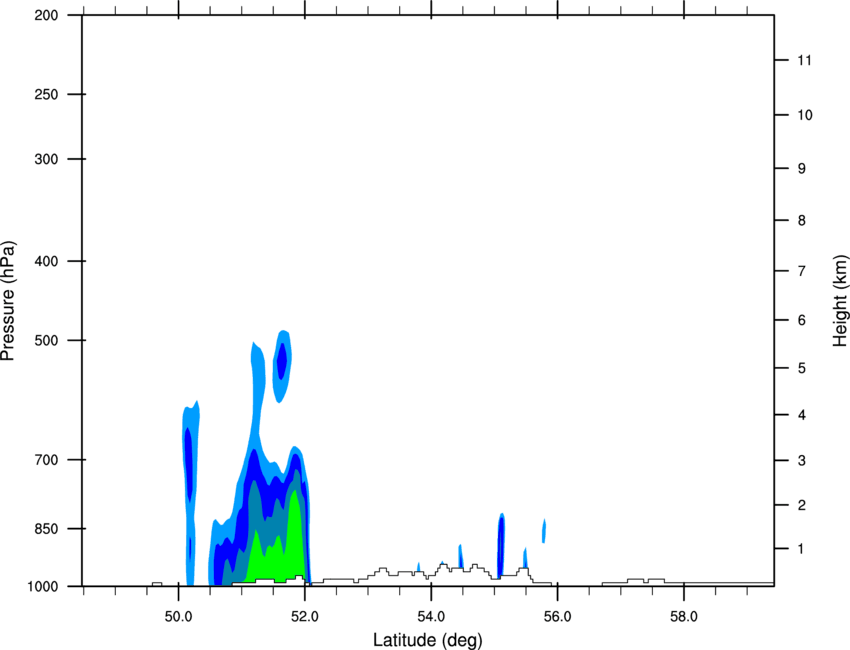This screenshot has width=850, height=650.
Task: Click the 54.0 latitude label
Action: [431, 617]
